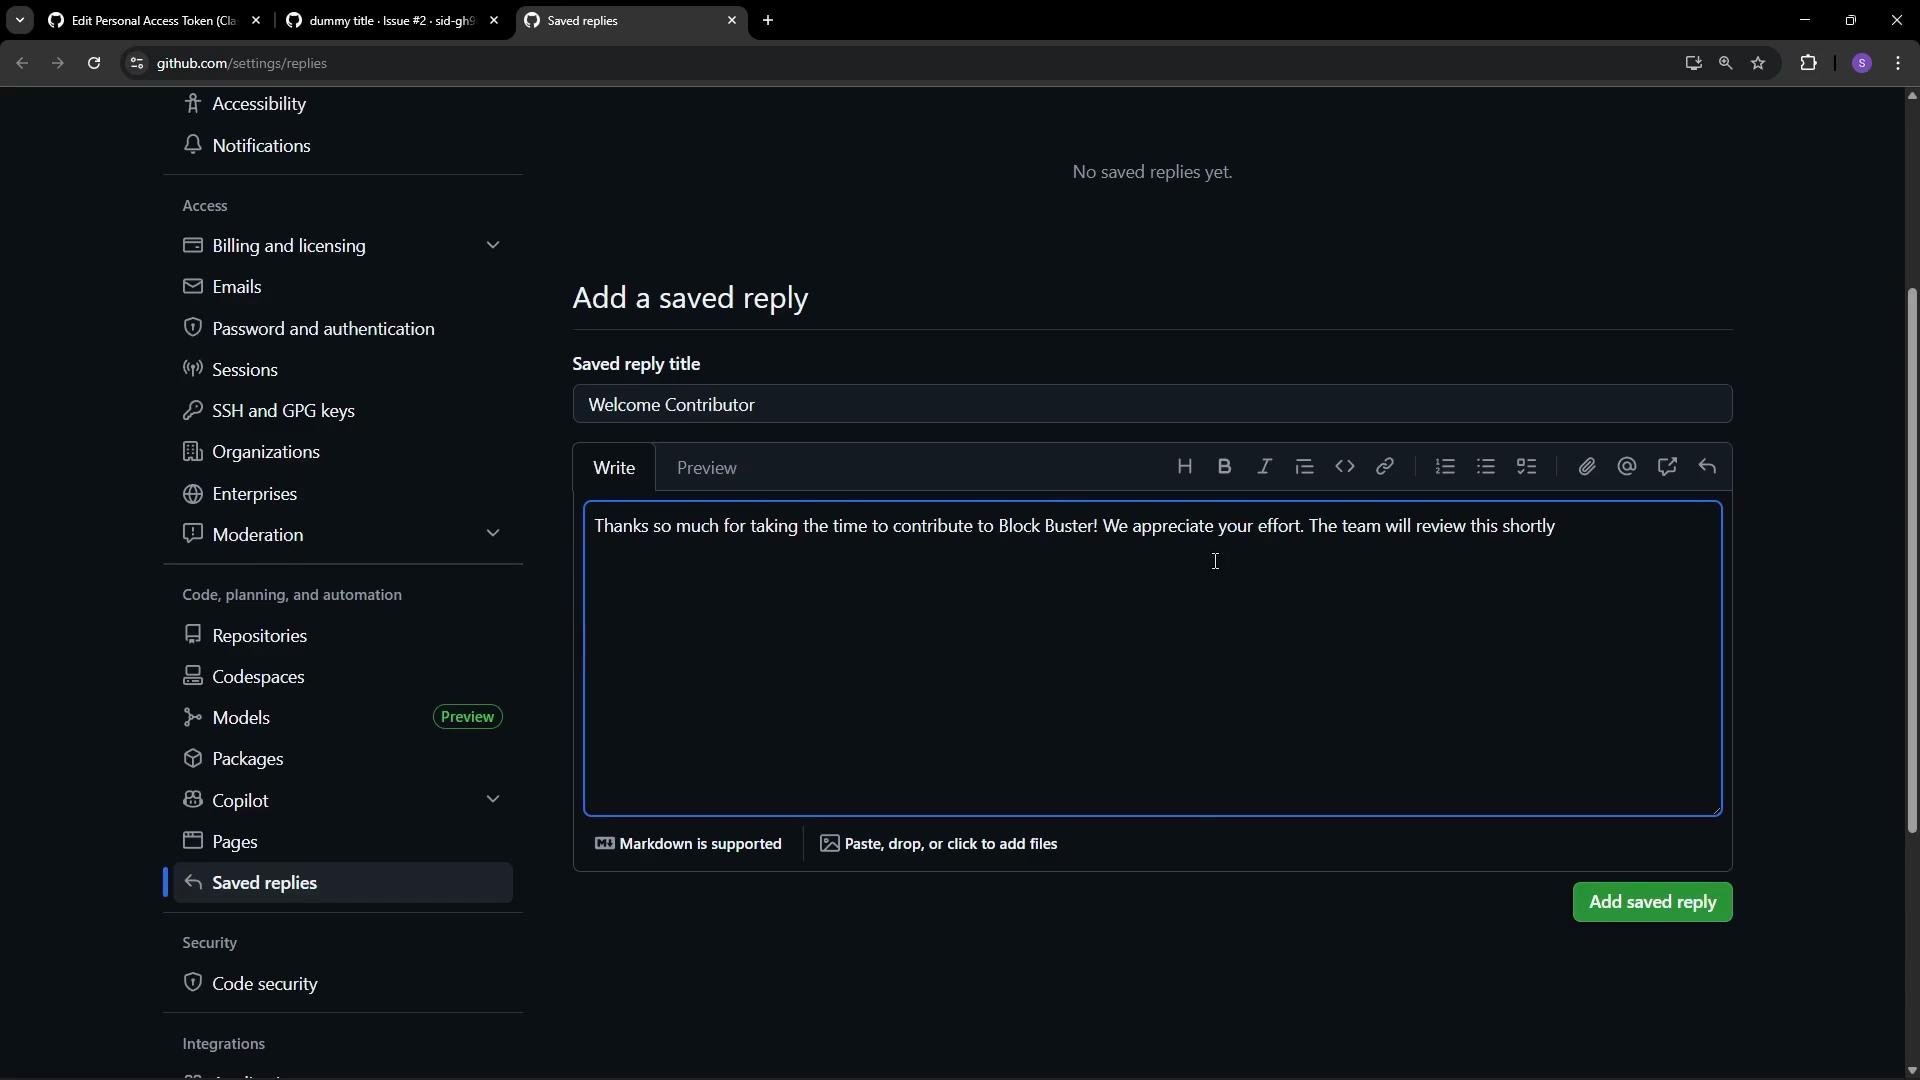1920x1080 pixels.
Task: Click Paste, drop, or click to add files
Action: click(x=939, y=844)
